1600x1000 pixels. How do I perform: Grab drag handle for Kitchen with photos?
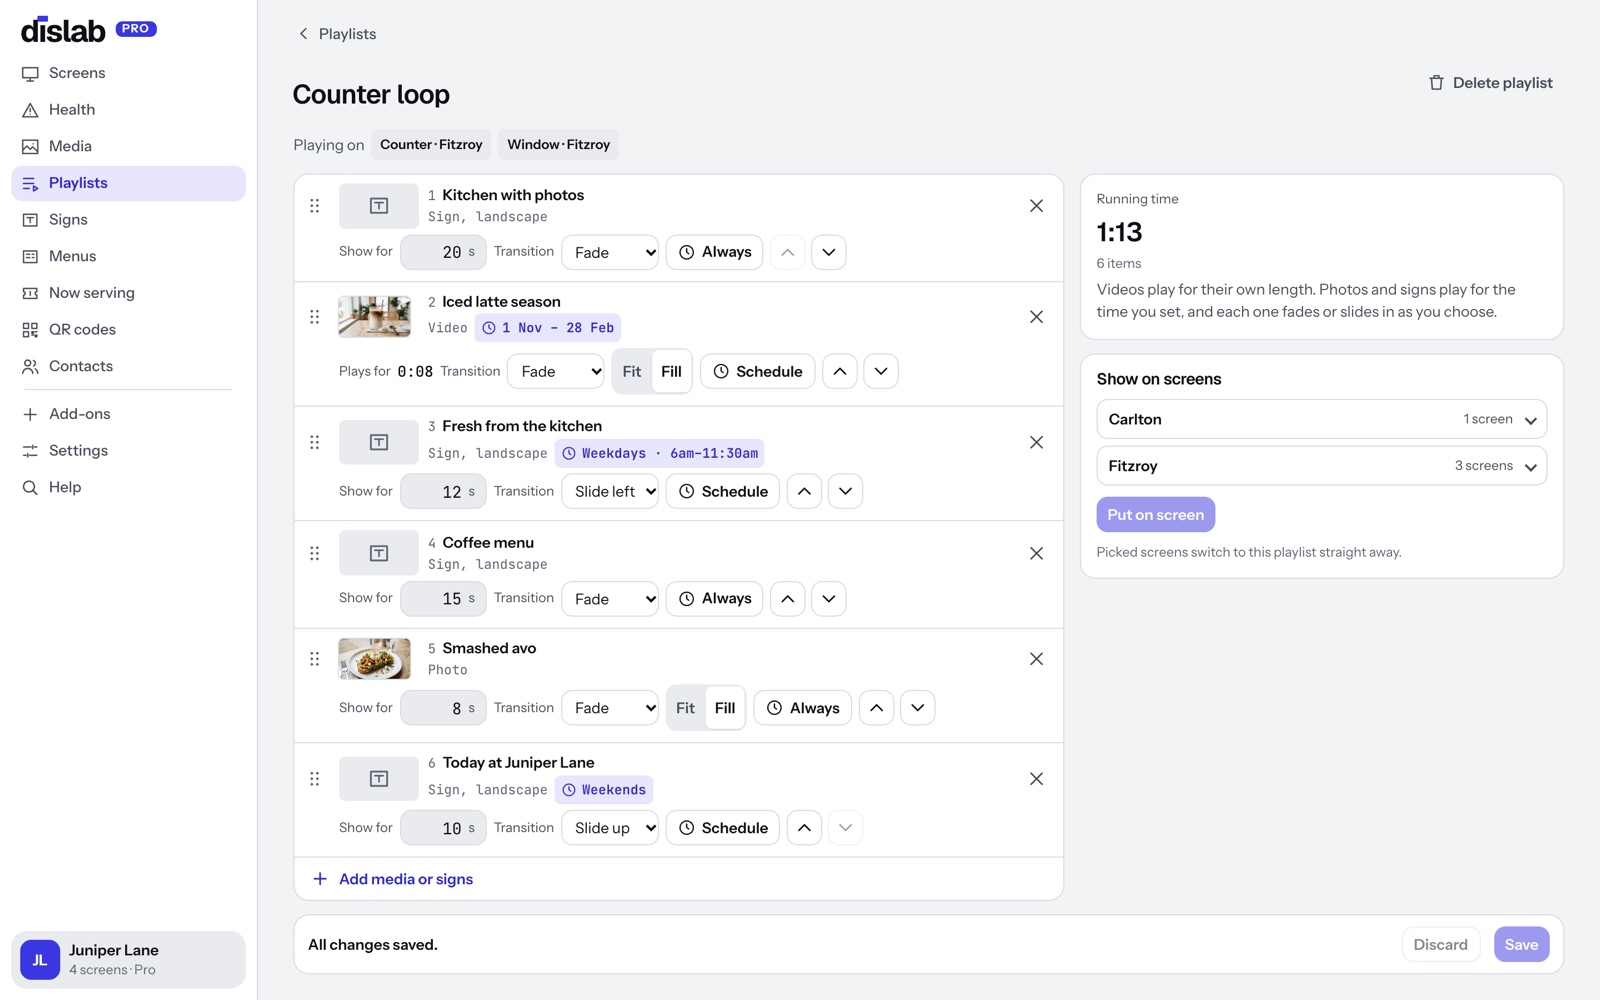point(315,206)
